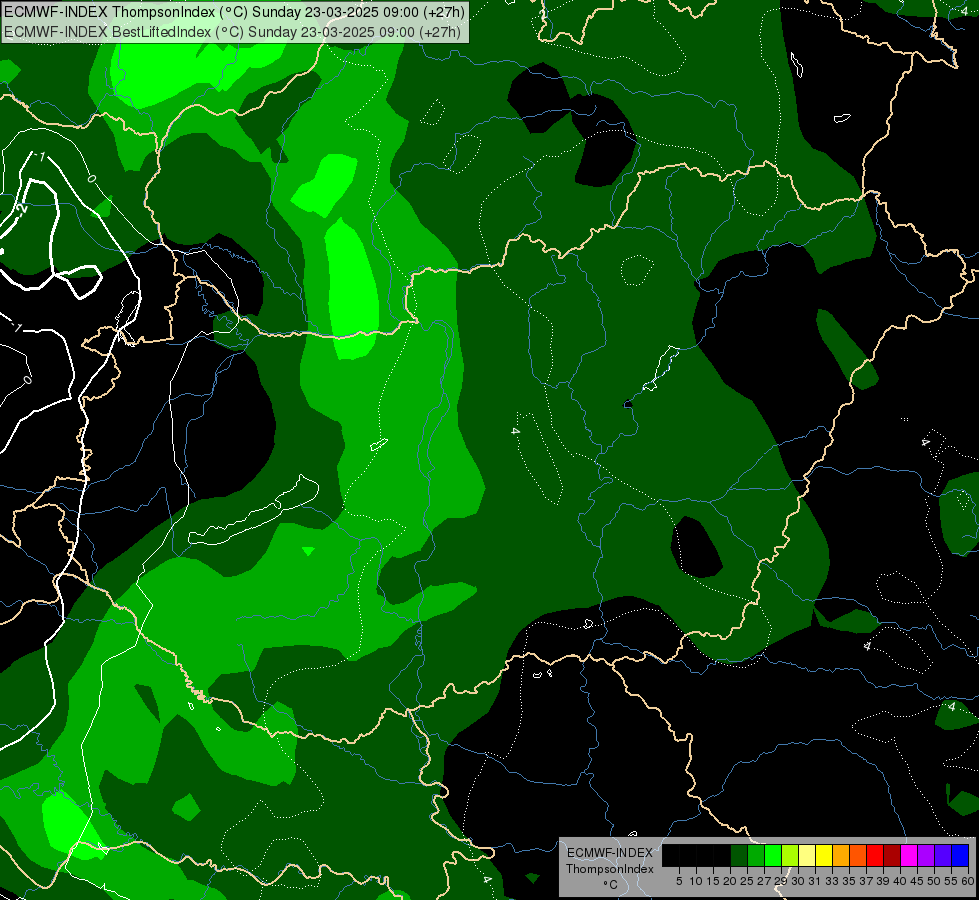Screen dimensions: 979x900
Task: Click the BestLiftedIndex title line at top
Action: (x=232, y=31)
